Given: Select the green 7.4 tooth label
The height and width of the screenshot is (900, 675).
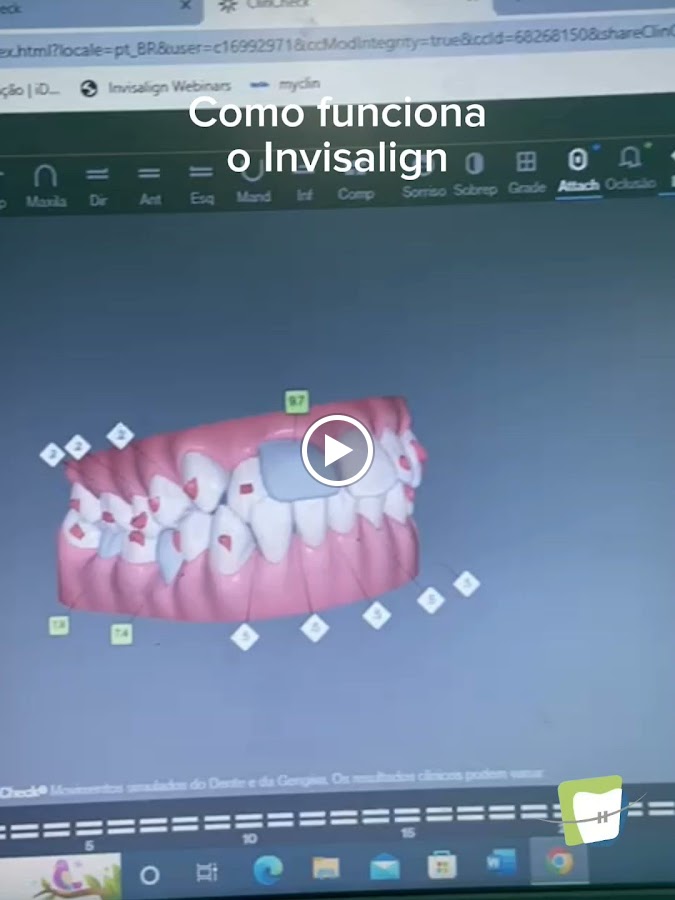Looking at the screenshot, I should [121, 634].
